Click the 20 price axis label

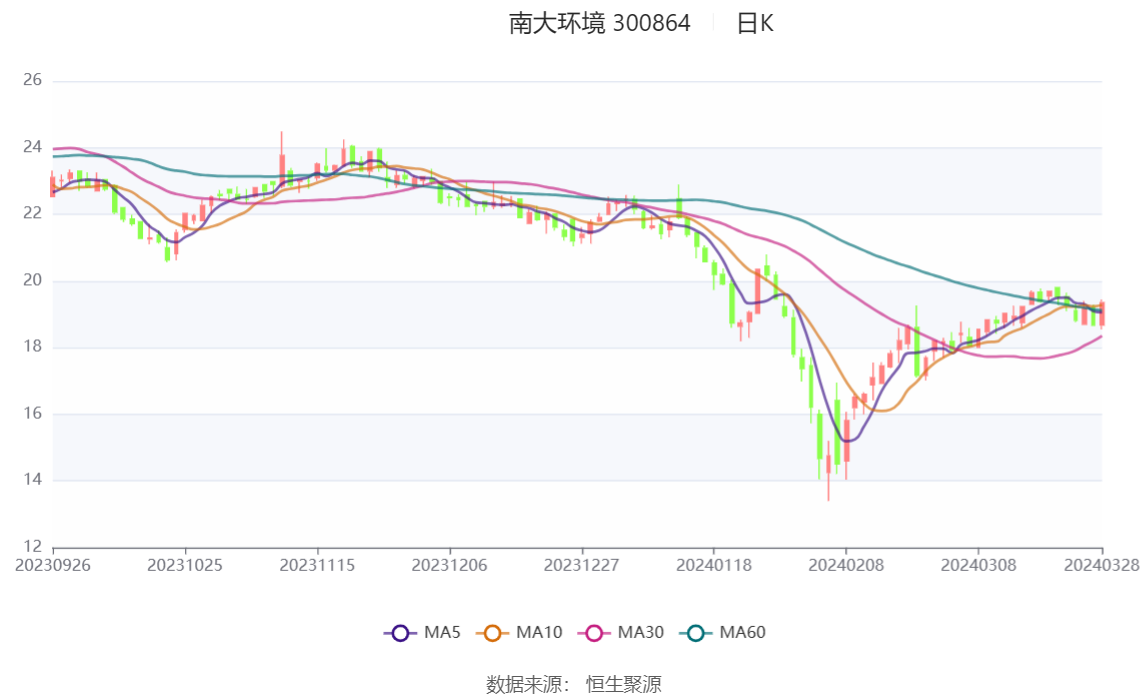32,280
